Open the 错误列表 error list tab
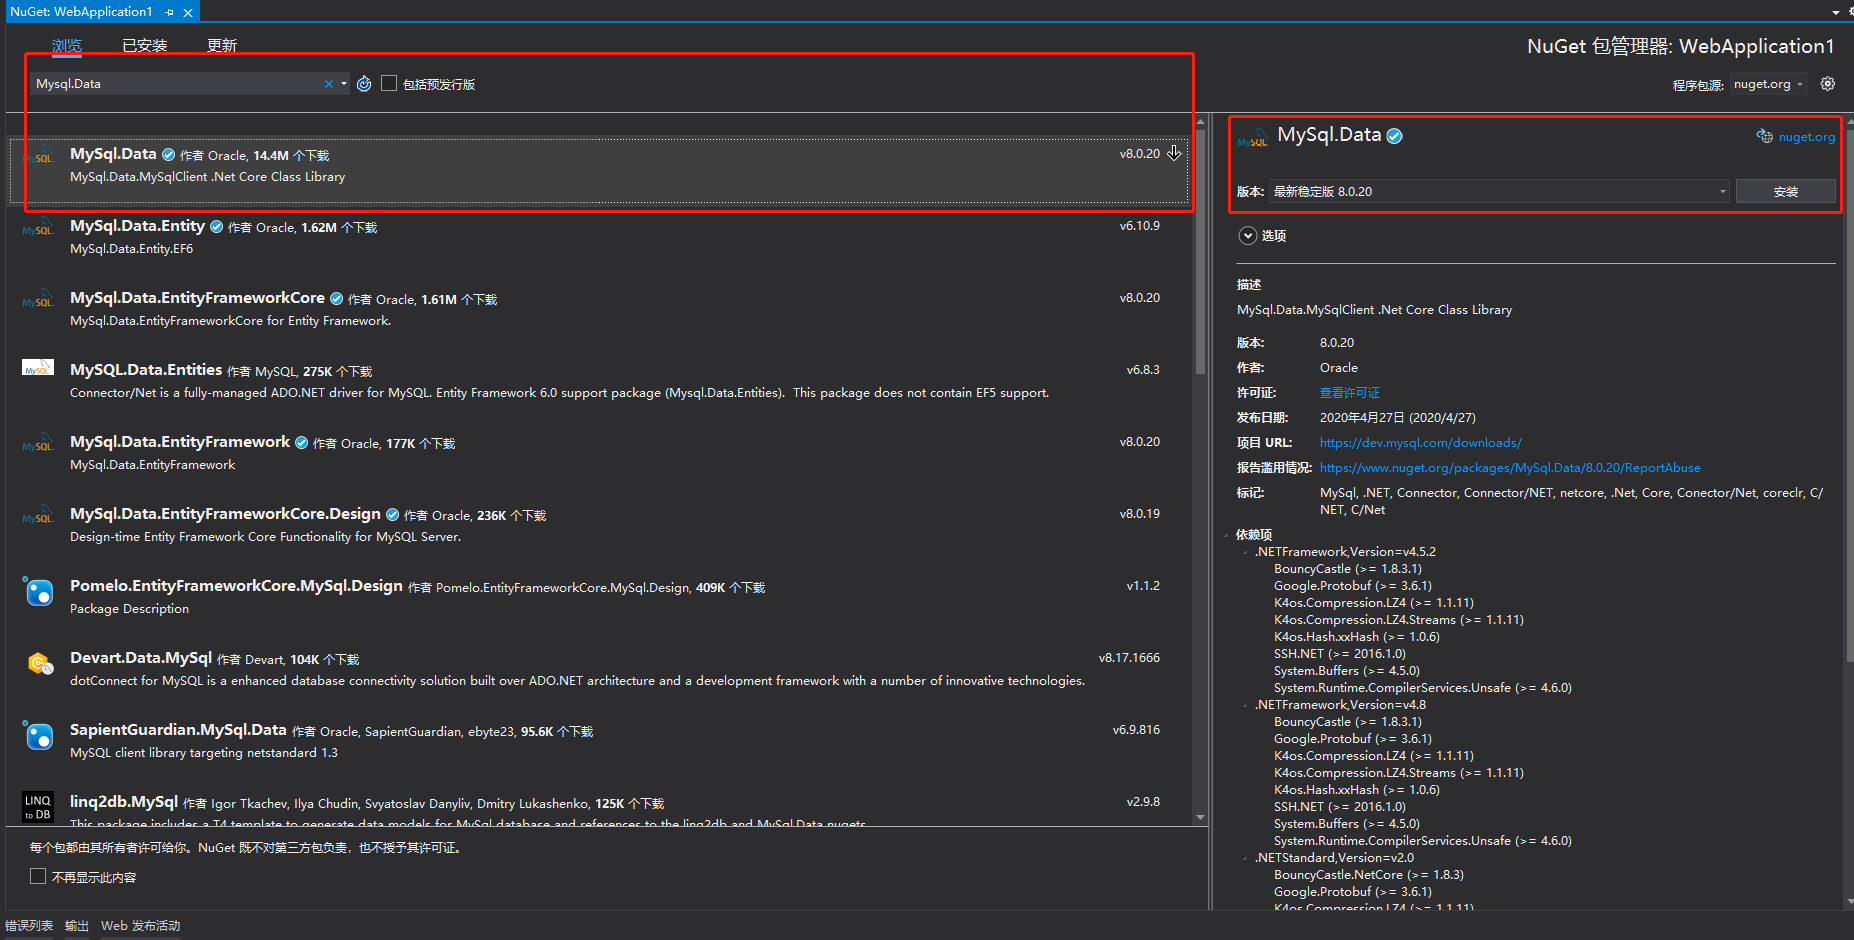This screenshot has height=940, width=1854. [x=29, y=926]
